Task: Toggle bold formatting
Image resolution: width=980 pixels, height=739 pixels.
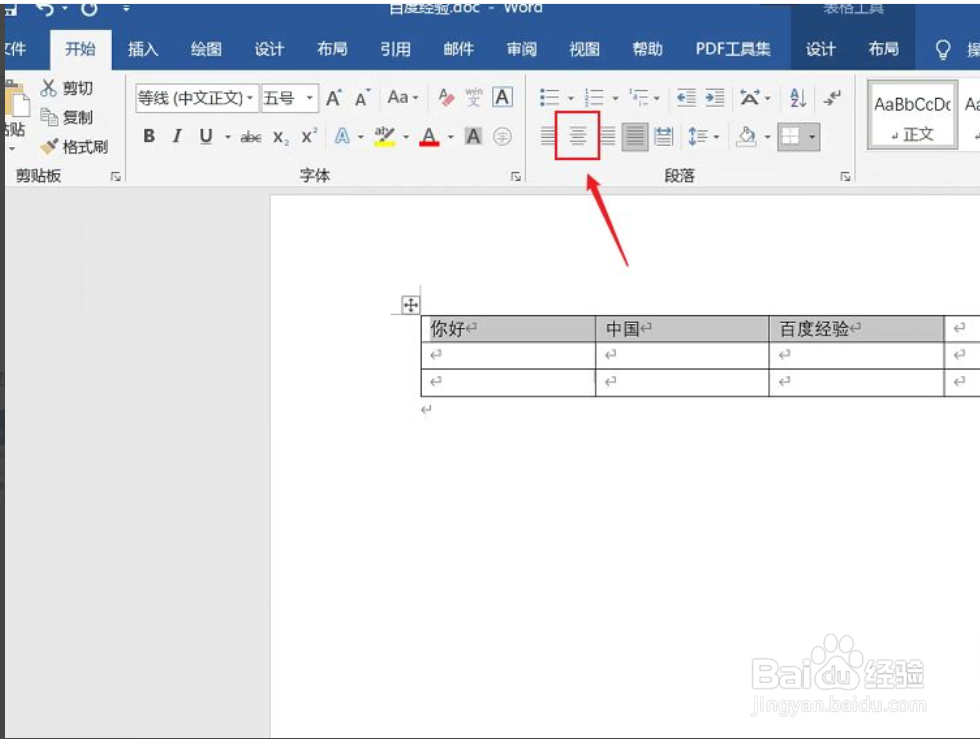Action: pyautogui.click(x=148, y=137)
